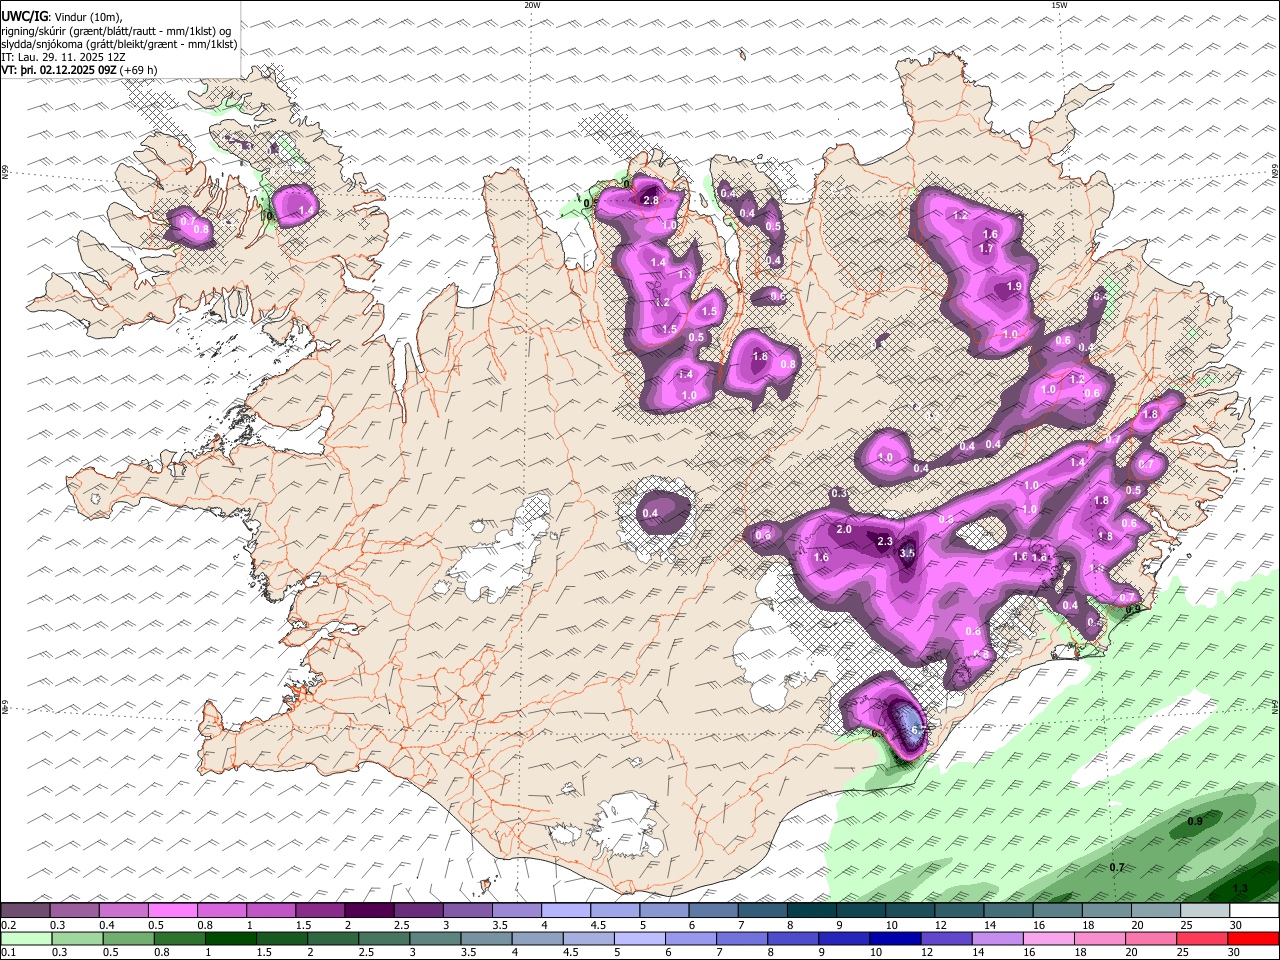Pick the darkest green swatch between 1 and 1.5
This screenshot has height=960, width=1280.
click(x=230, y=939)
